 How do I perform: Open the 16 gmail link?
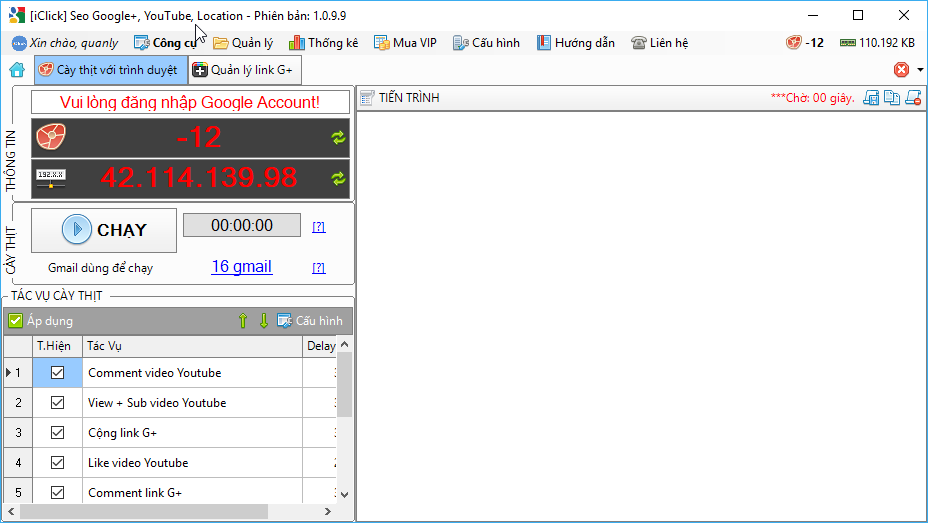pyautogui.click(x=241, y=267)
